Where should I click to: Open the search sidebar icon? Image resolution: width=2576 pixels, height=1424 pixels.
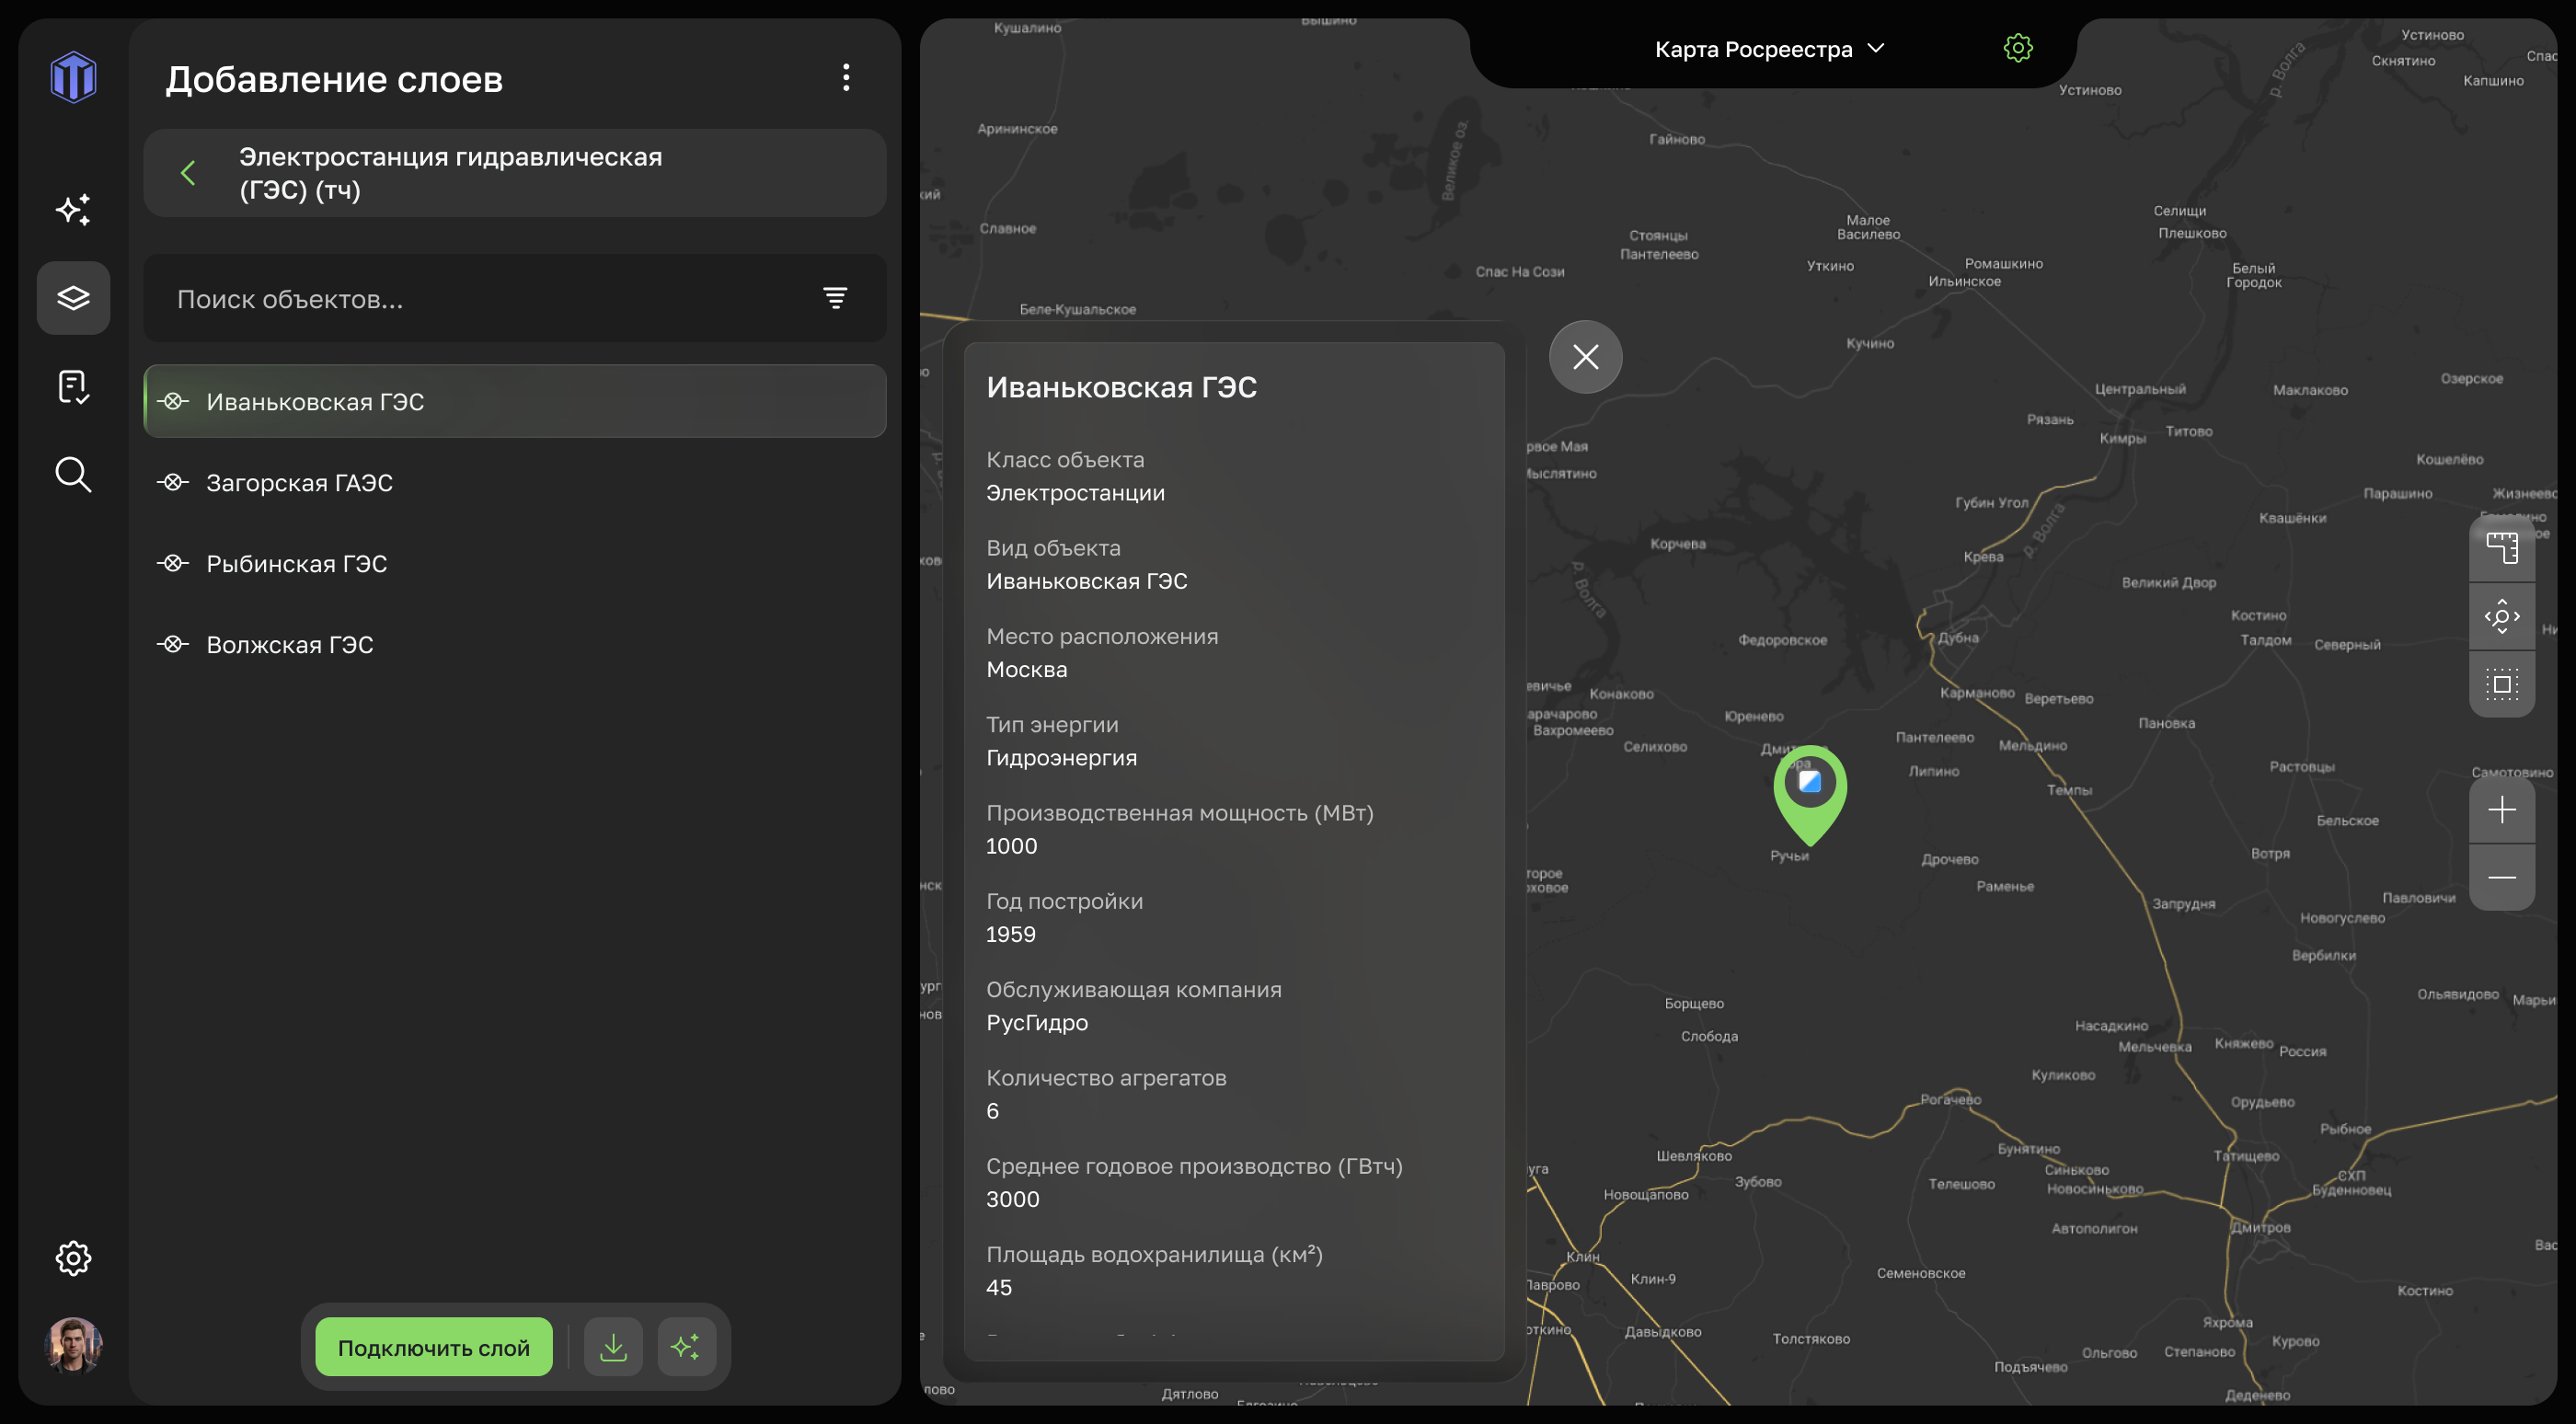tap(73, 474)
